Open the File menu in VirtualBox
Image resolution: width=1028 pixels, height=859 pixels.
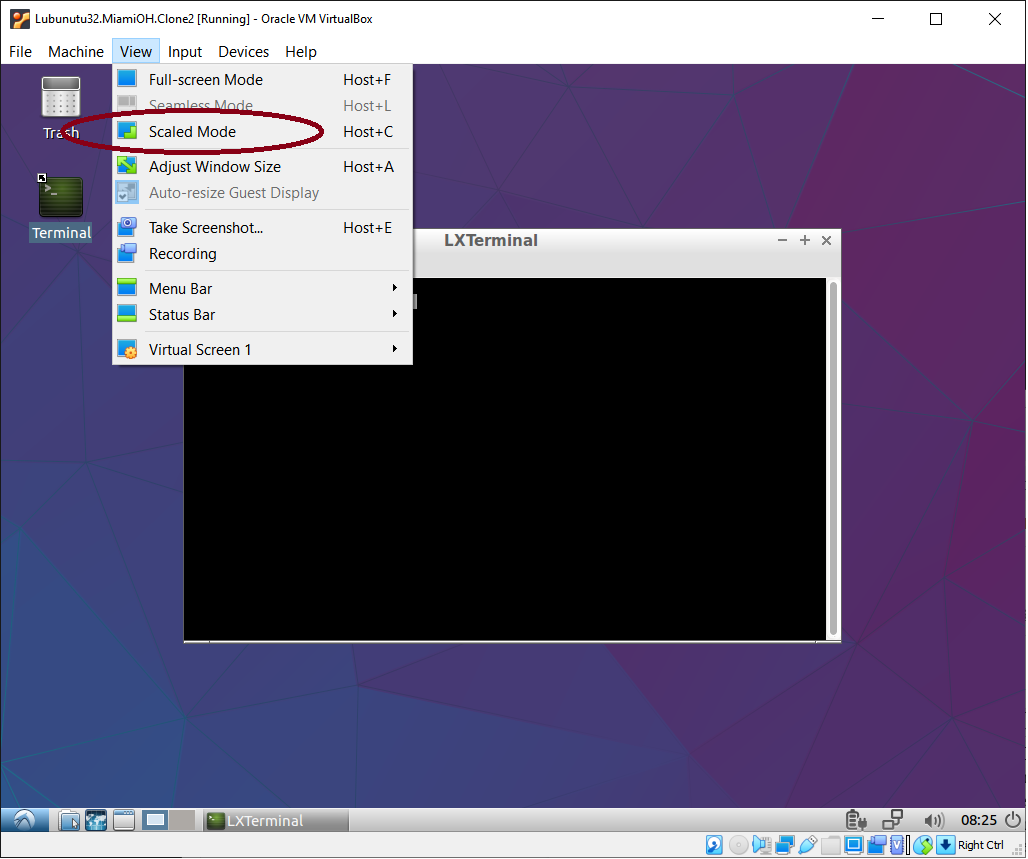pyautogui.click(x=20, y=52)
